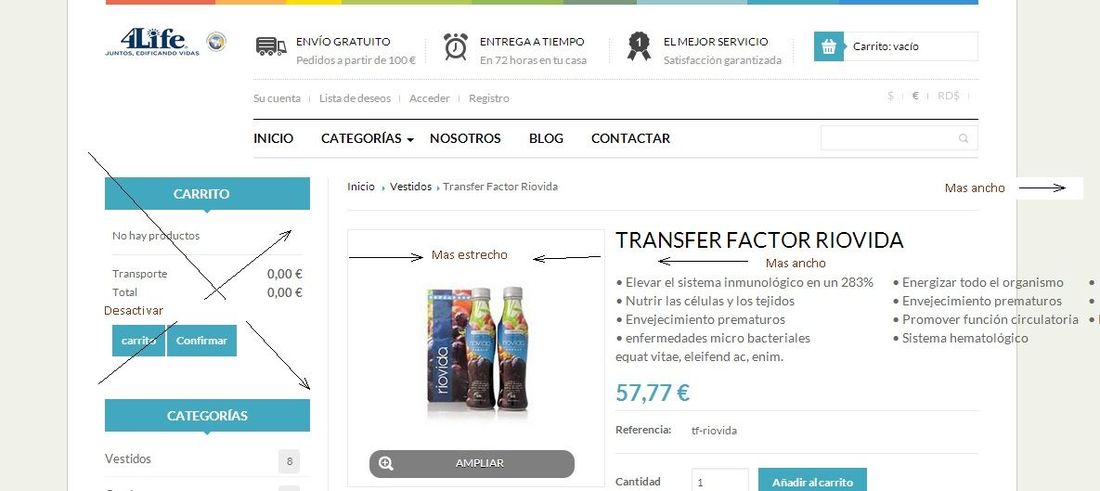
Task: Click the delivery truck icon
Action: pyautogui.click(x=271, y=46)
